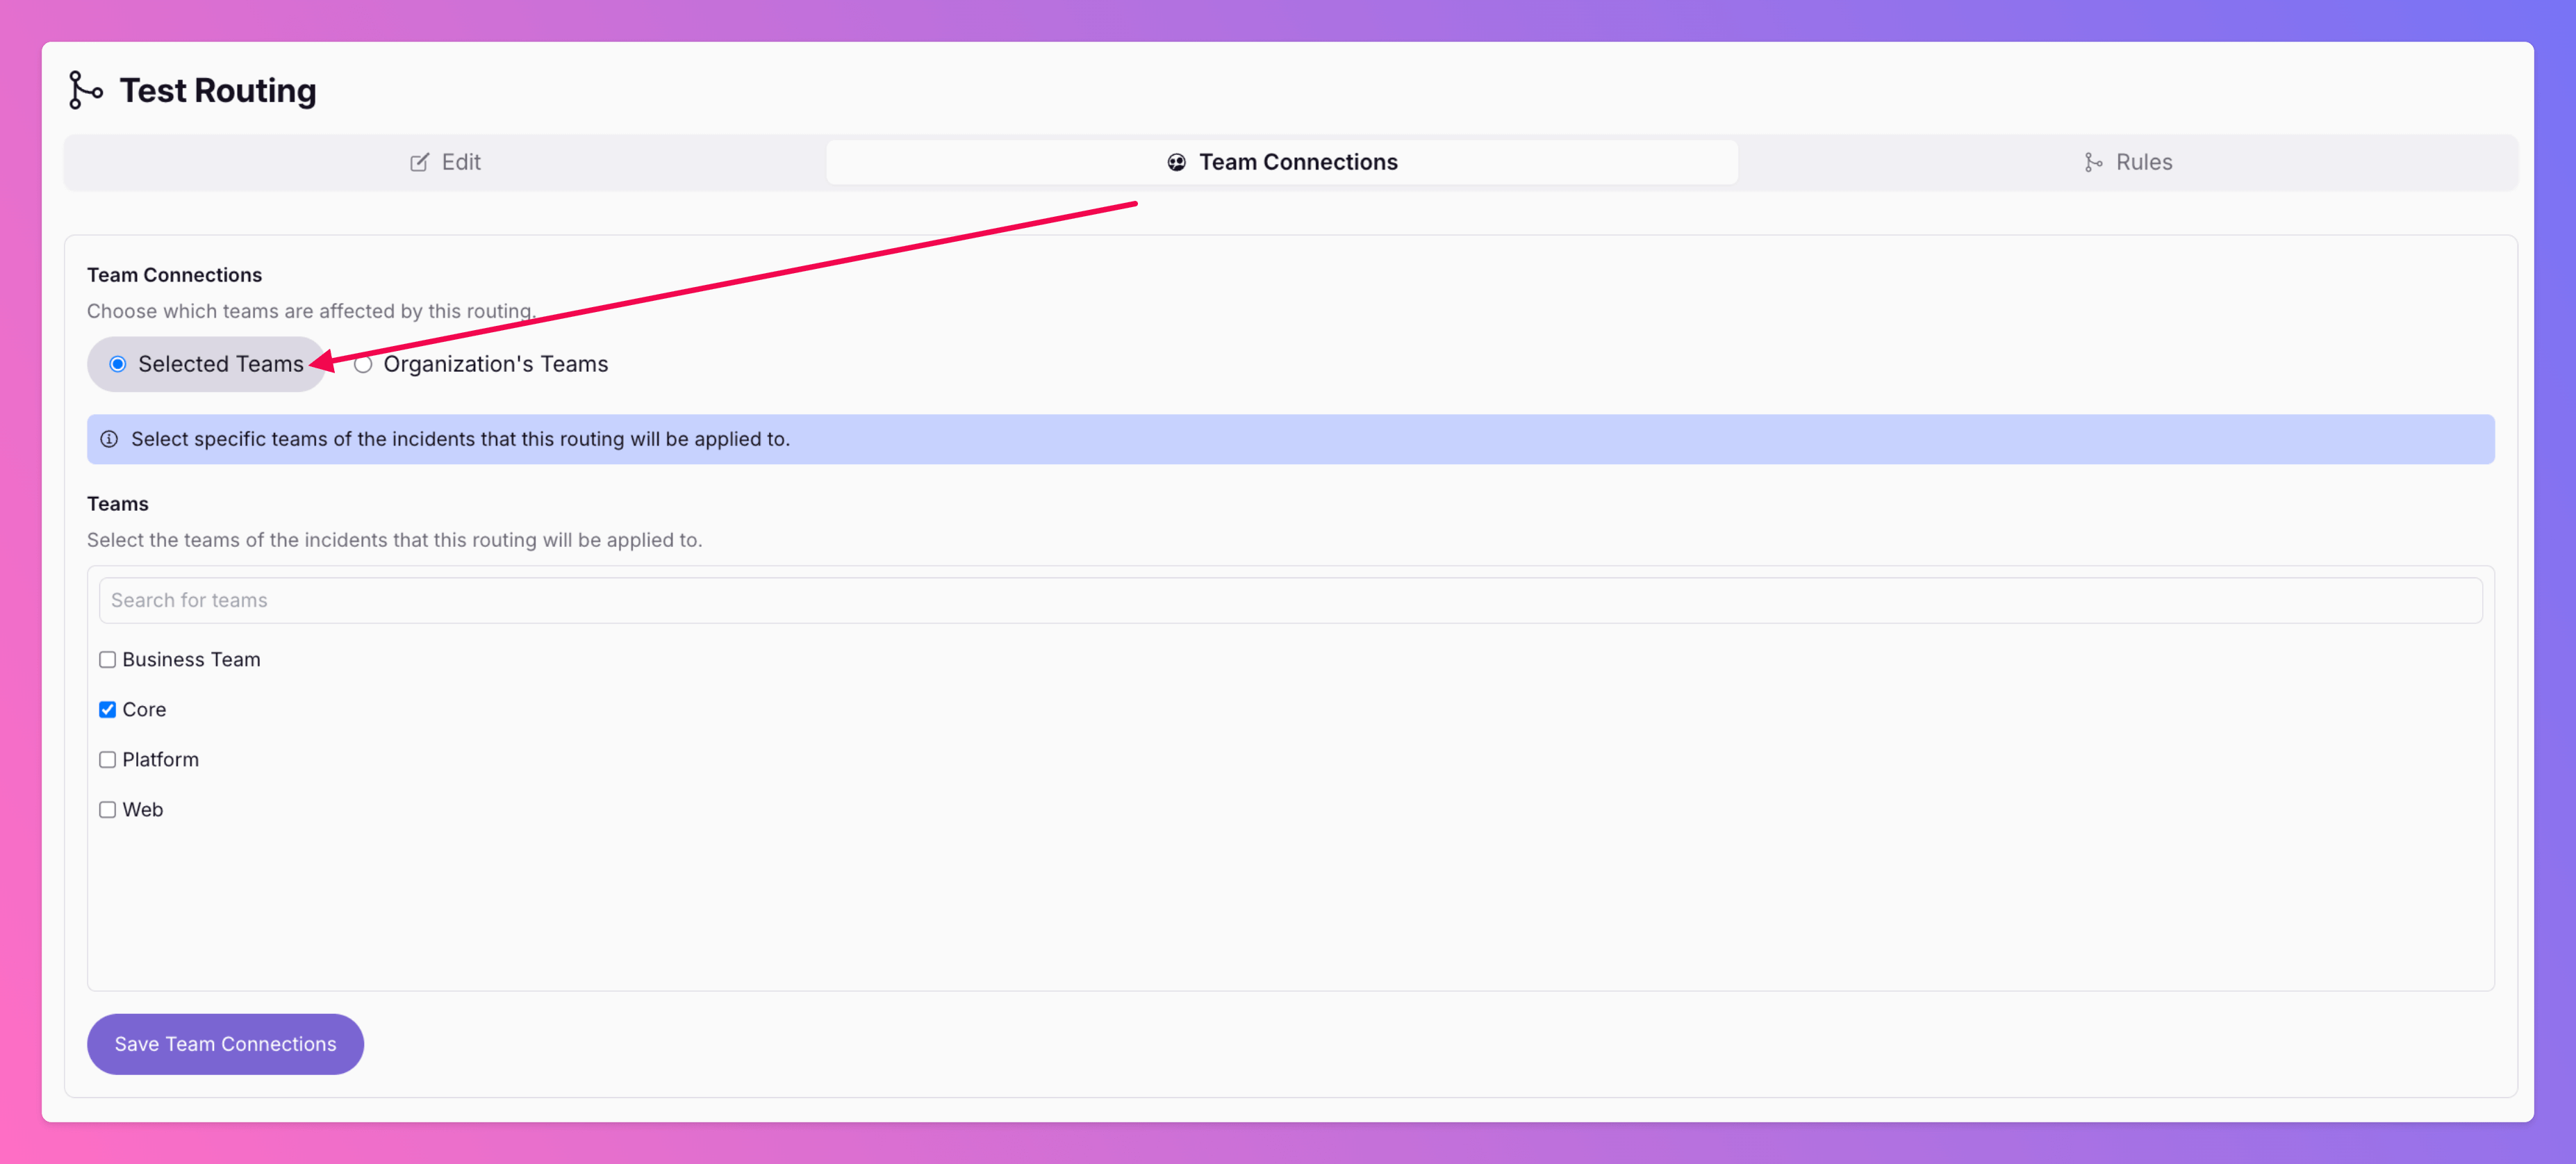Click the Platform label text
This screenshot has width=2576, height=1164.
point(160,760)
